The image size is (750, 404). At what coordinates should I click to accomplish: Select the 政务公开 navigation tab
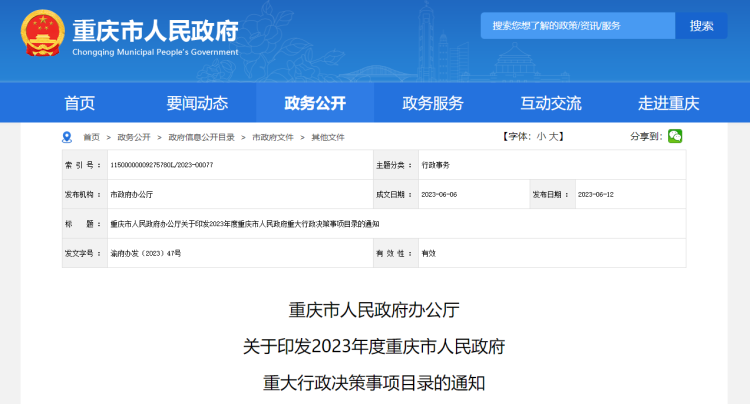point(315,103)
